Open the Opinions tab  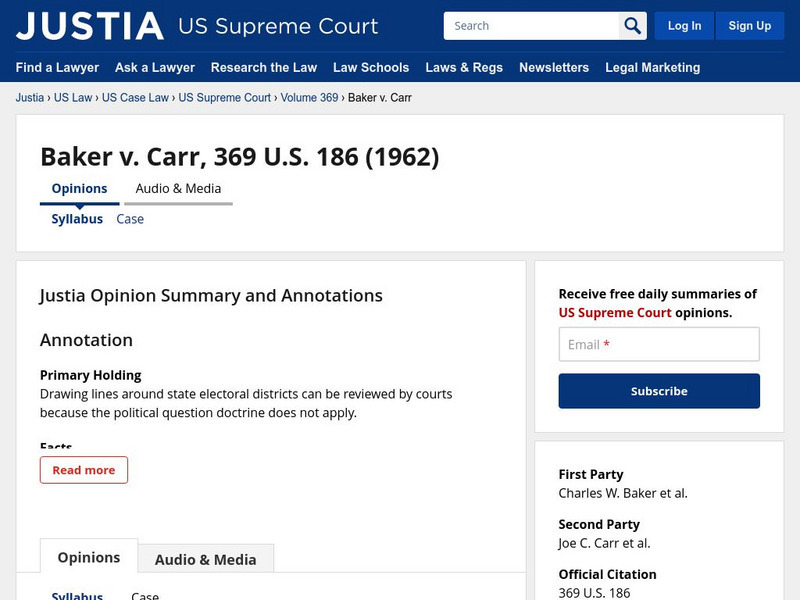(79, 188)
